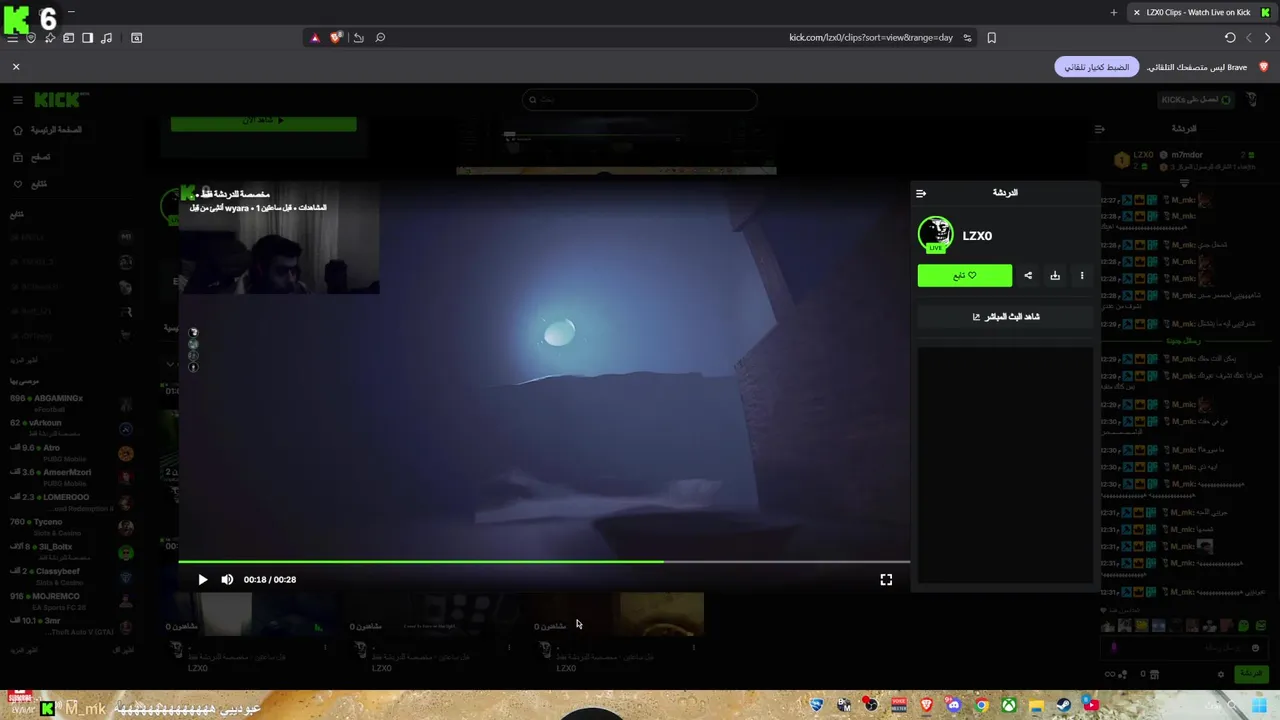
Task: Select the LZX0 Clips browser tab
Action: click(1201, 12)
